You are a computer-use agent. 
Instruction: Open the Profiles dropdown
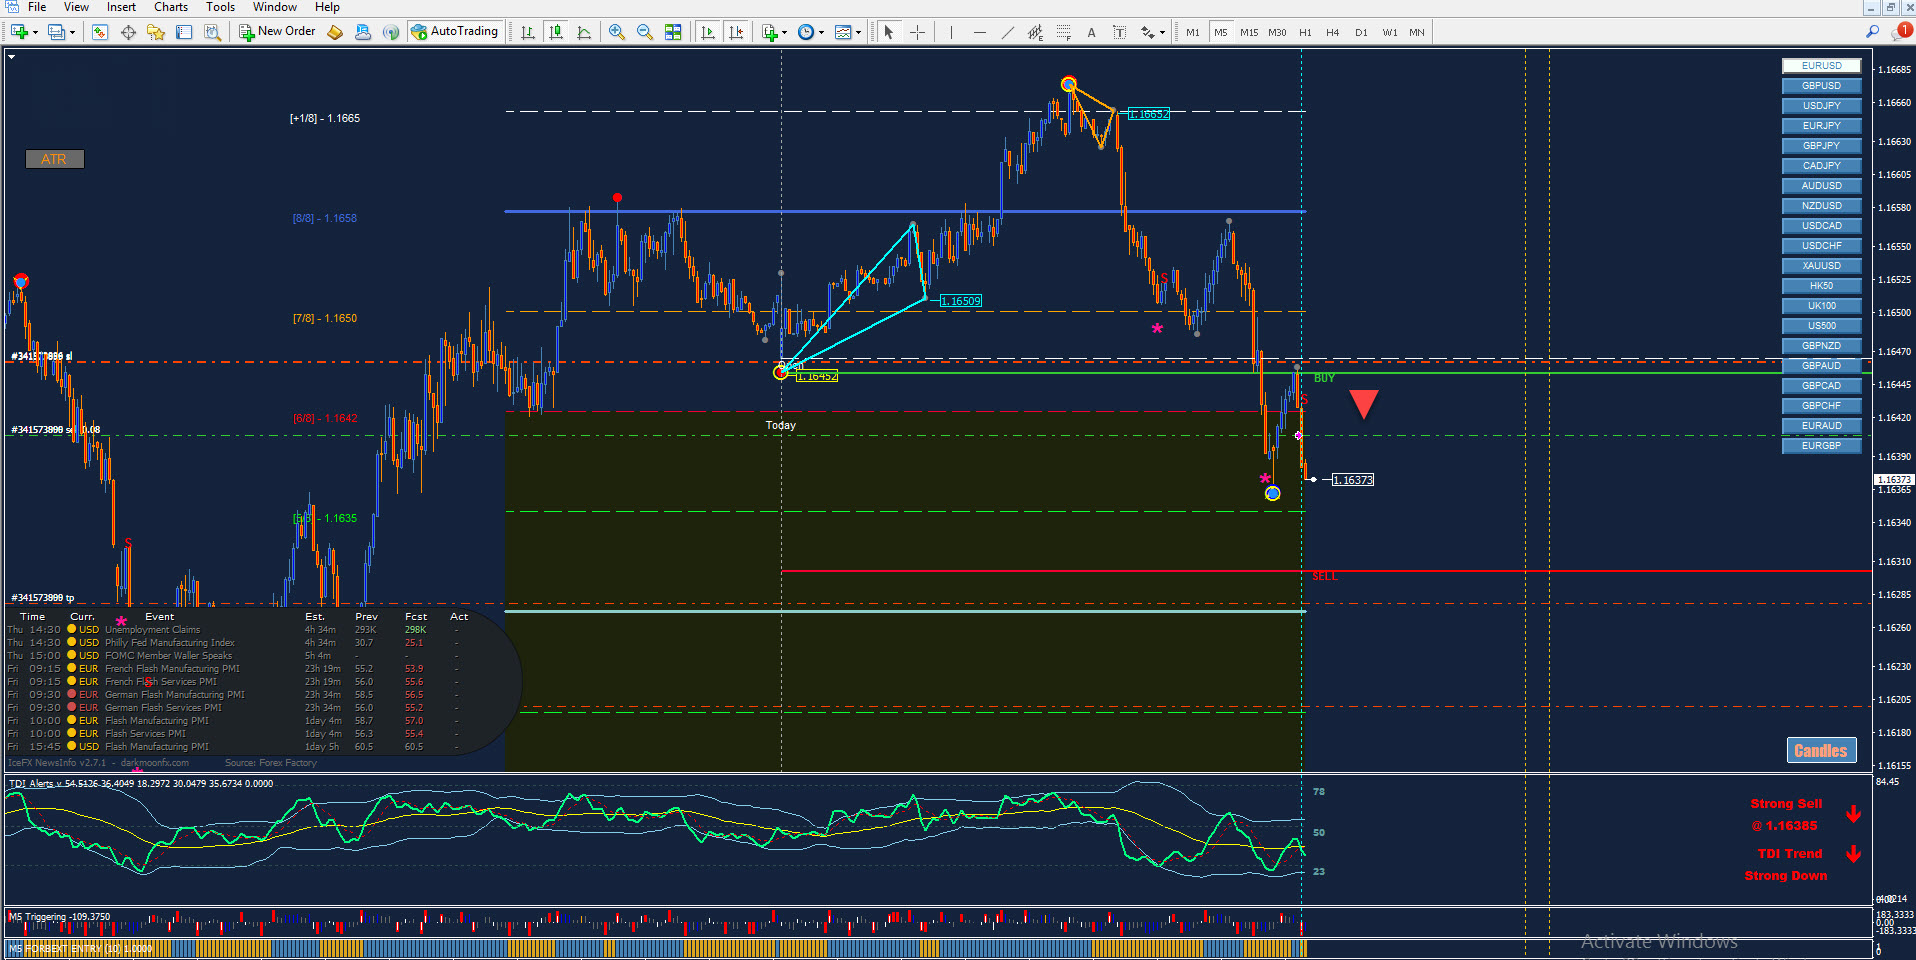pyautogui.click(x=62, y=32)
